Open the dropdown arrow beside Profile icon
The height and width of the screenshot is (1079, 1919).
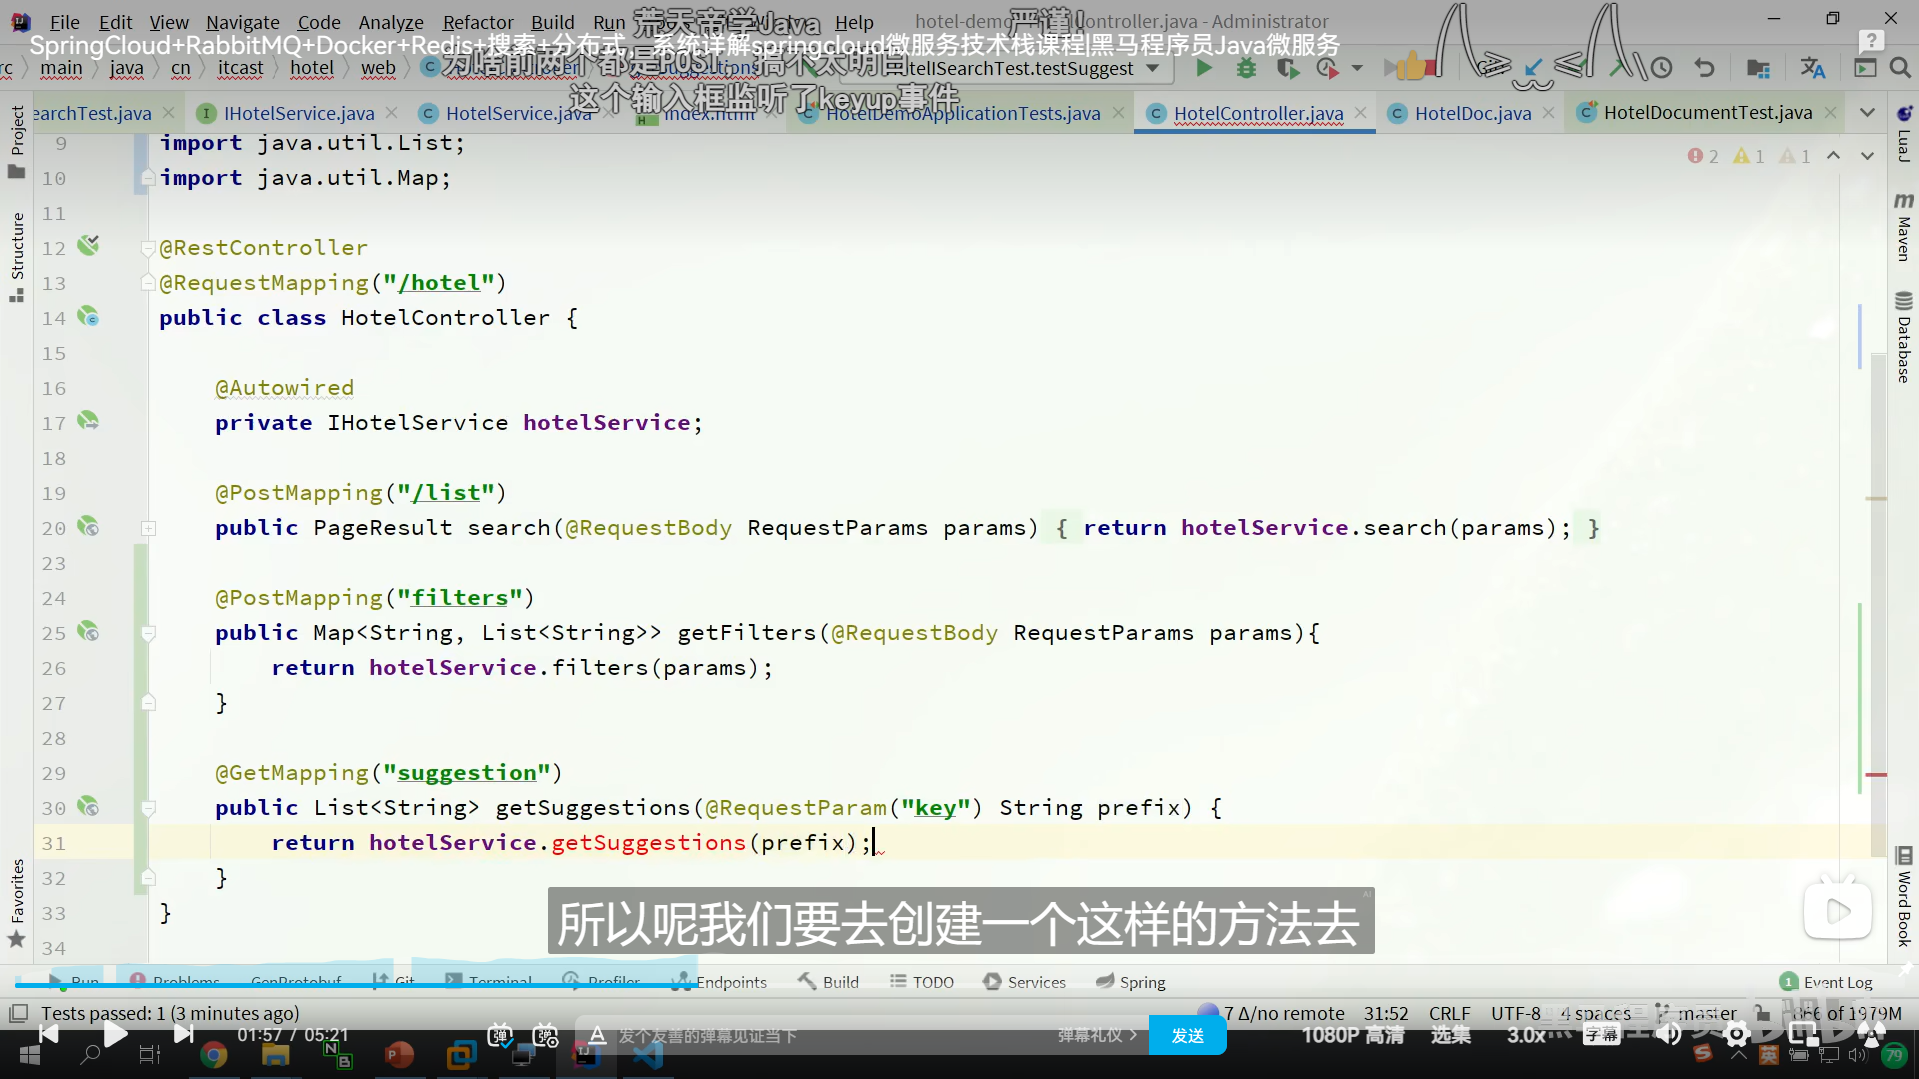pyautogui.click(x=1356, y=68)
